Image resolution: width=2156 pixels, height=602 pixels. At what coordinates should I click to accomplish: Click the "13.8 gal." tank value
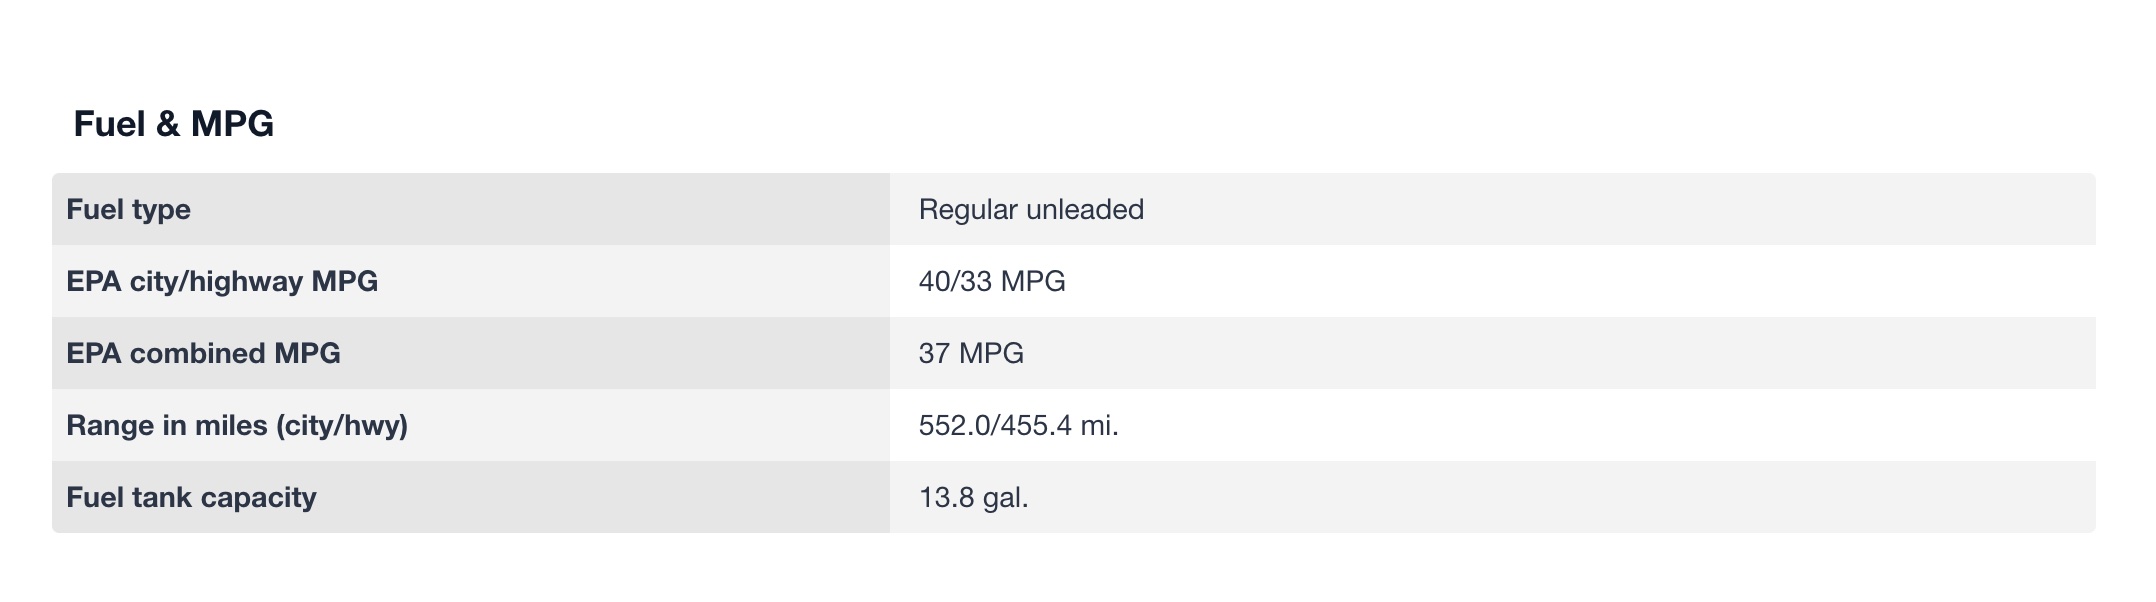973,498
